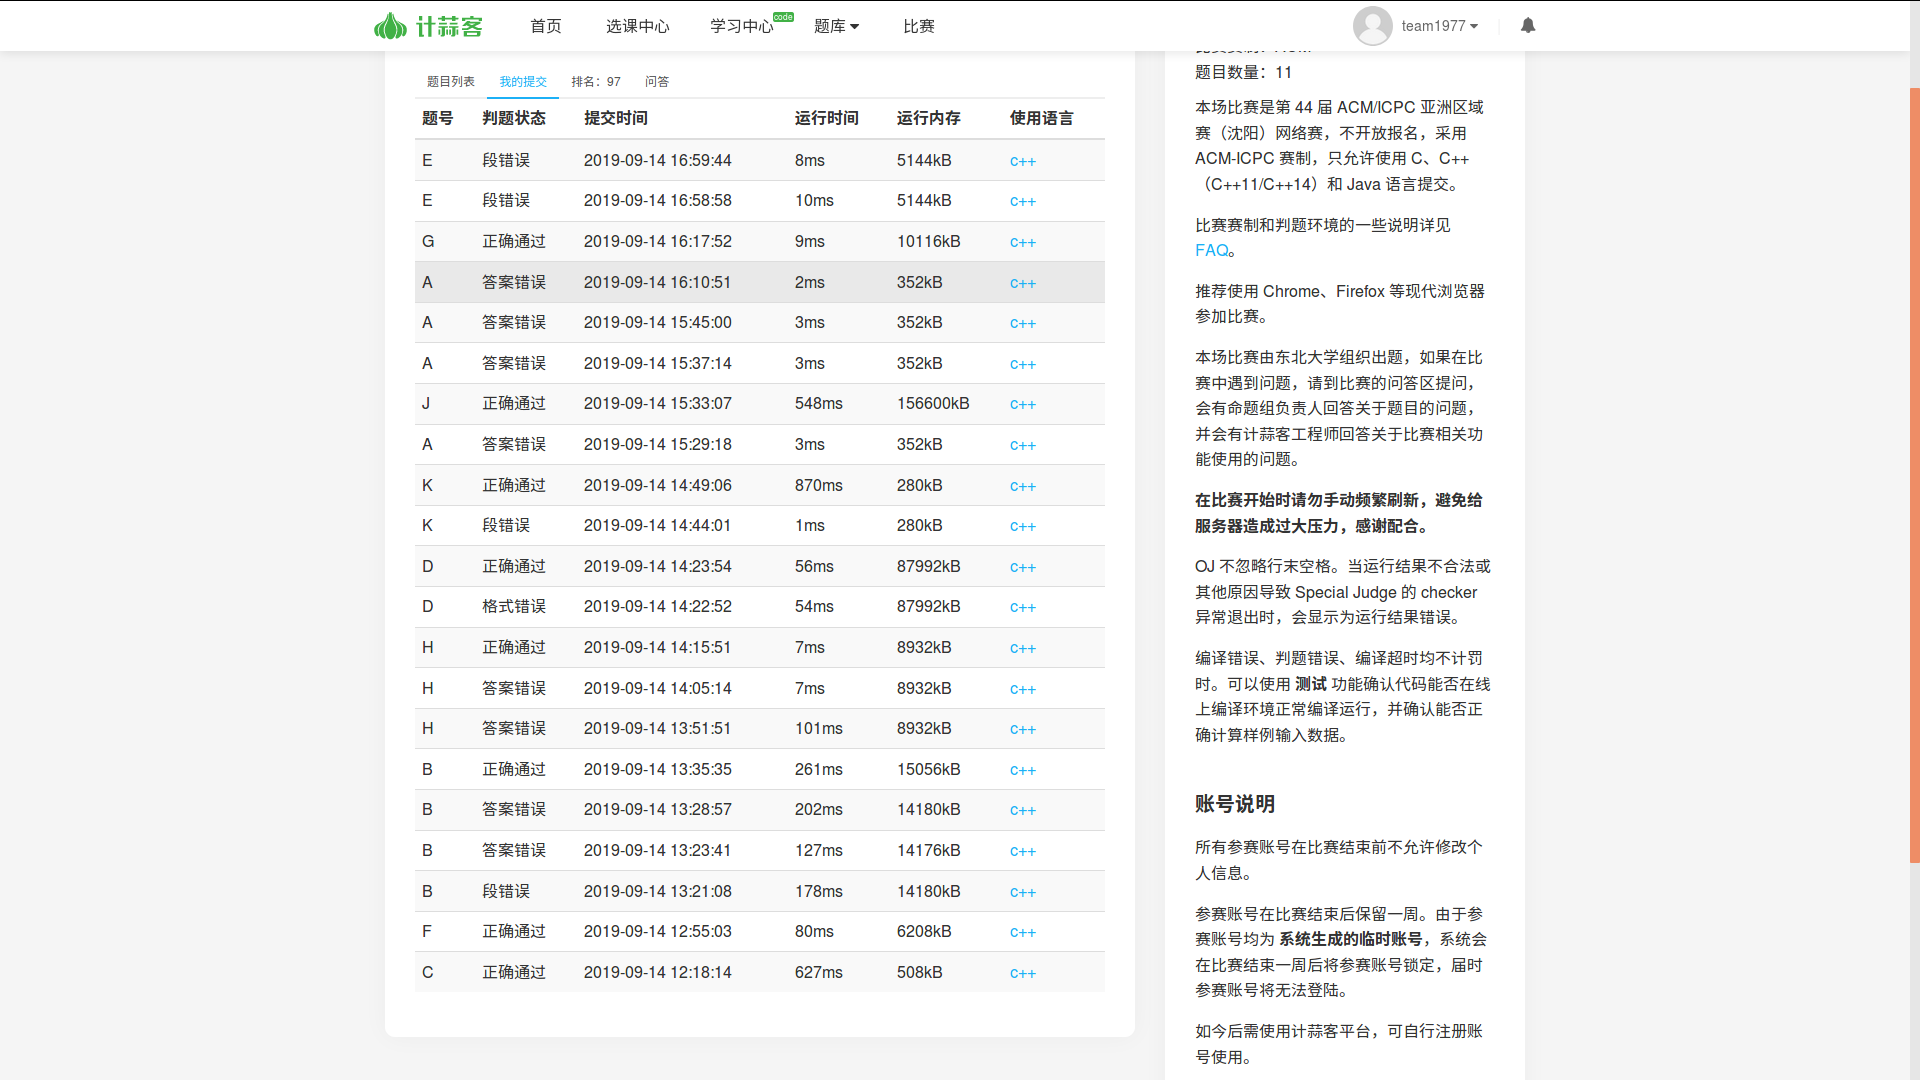Expand the team1977 account dropdown
Viewport: 1920px width, 1080px height.
(x=1439, y=26)
